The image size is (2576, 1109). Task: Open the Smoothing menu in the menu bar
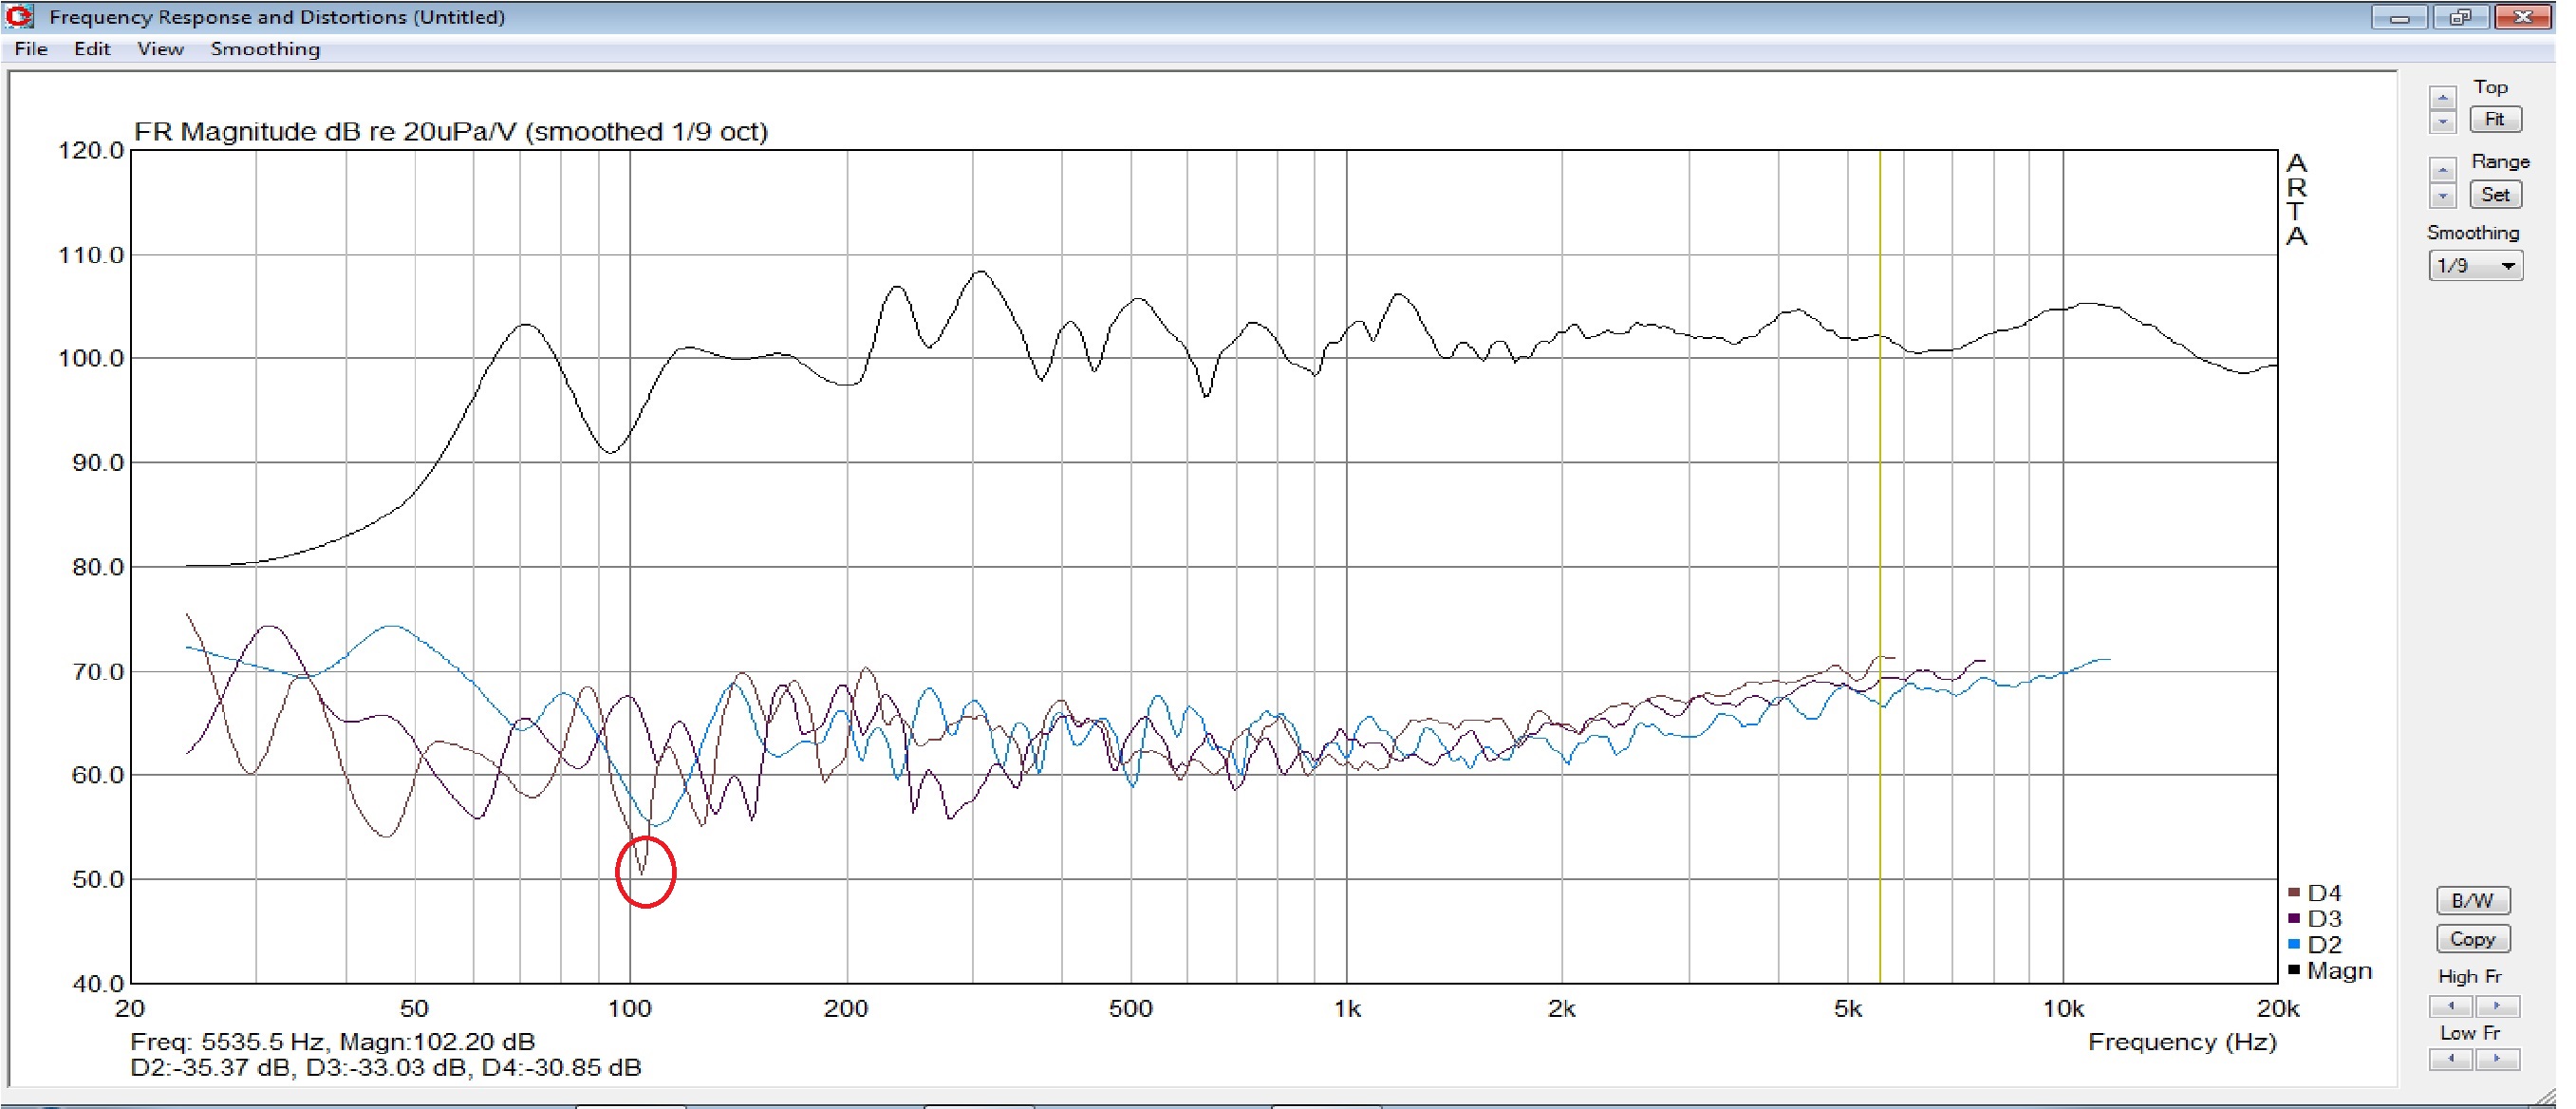point(265,49)
